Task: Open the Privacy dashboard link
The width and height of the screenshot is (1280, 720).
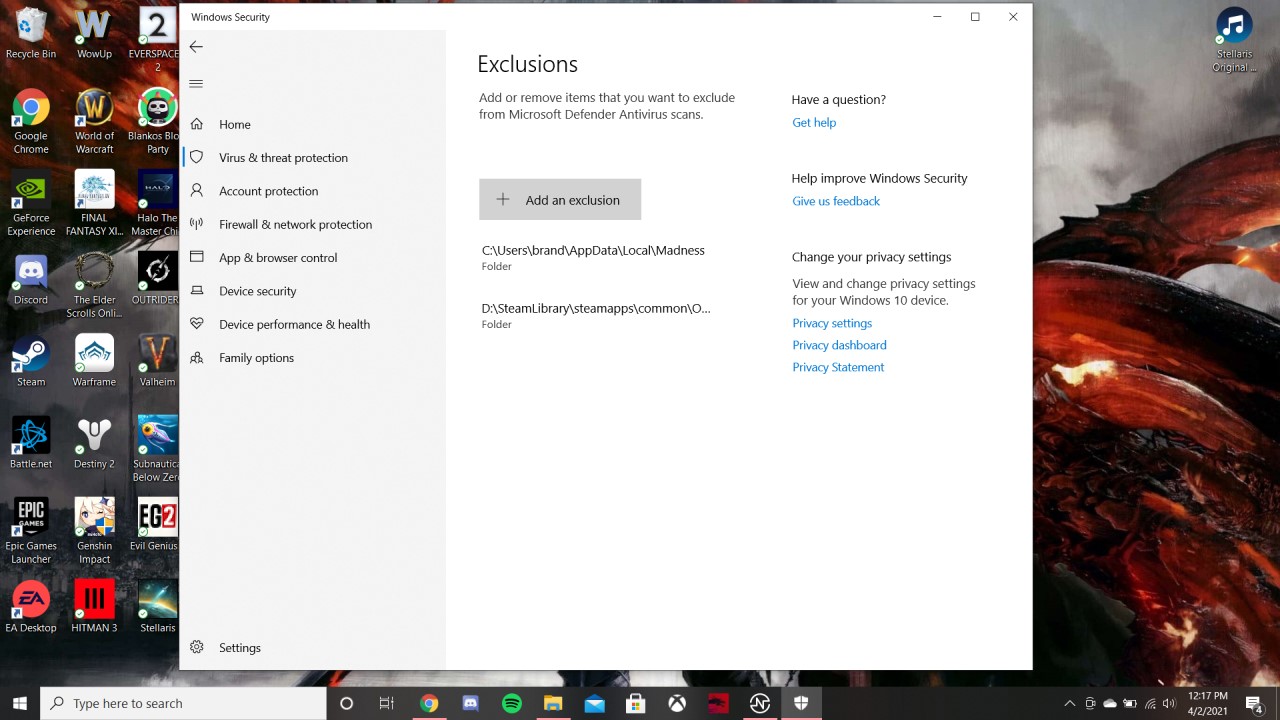Action: (x=839, y=346)
